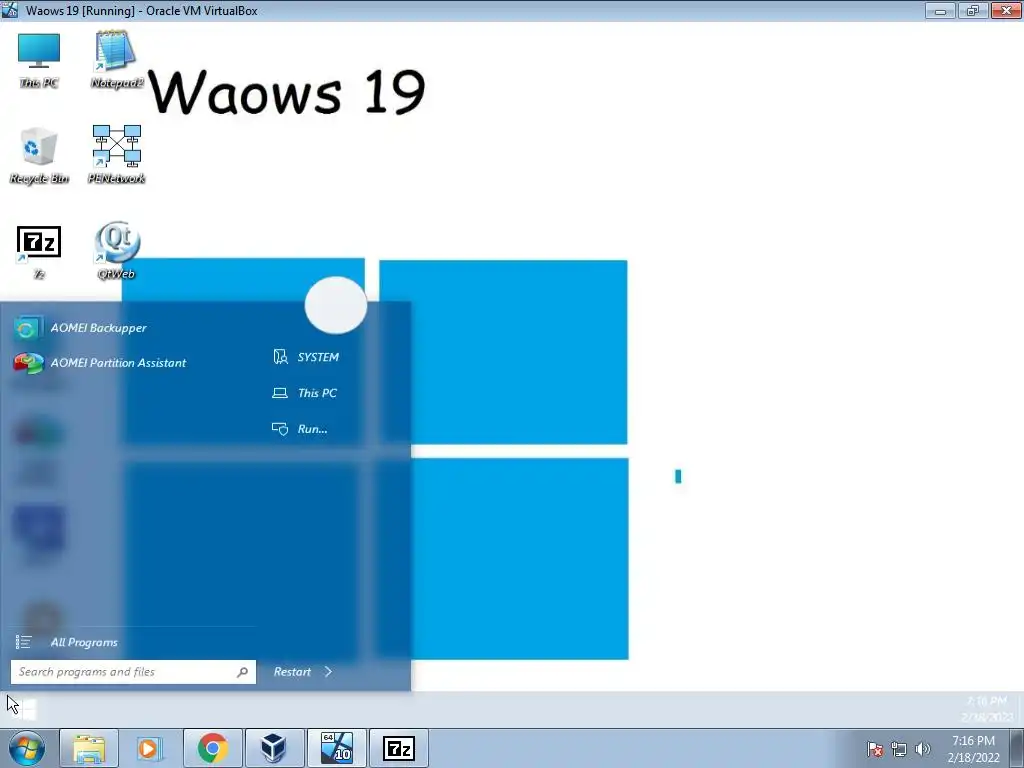Open VirtualBox Manager from taskbar
This screenshot has width=1024, height=768.
(274, 748)
